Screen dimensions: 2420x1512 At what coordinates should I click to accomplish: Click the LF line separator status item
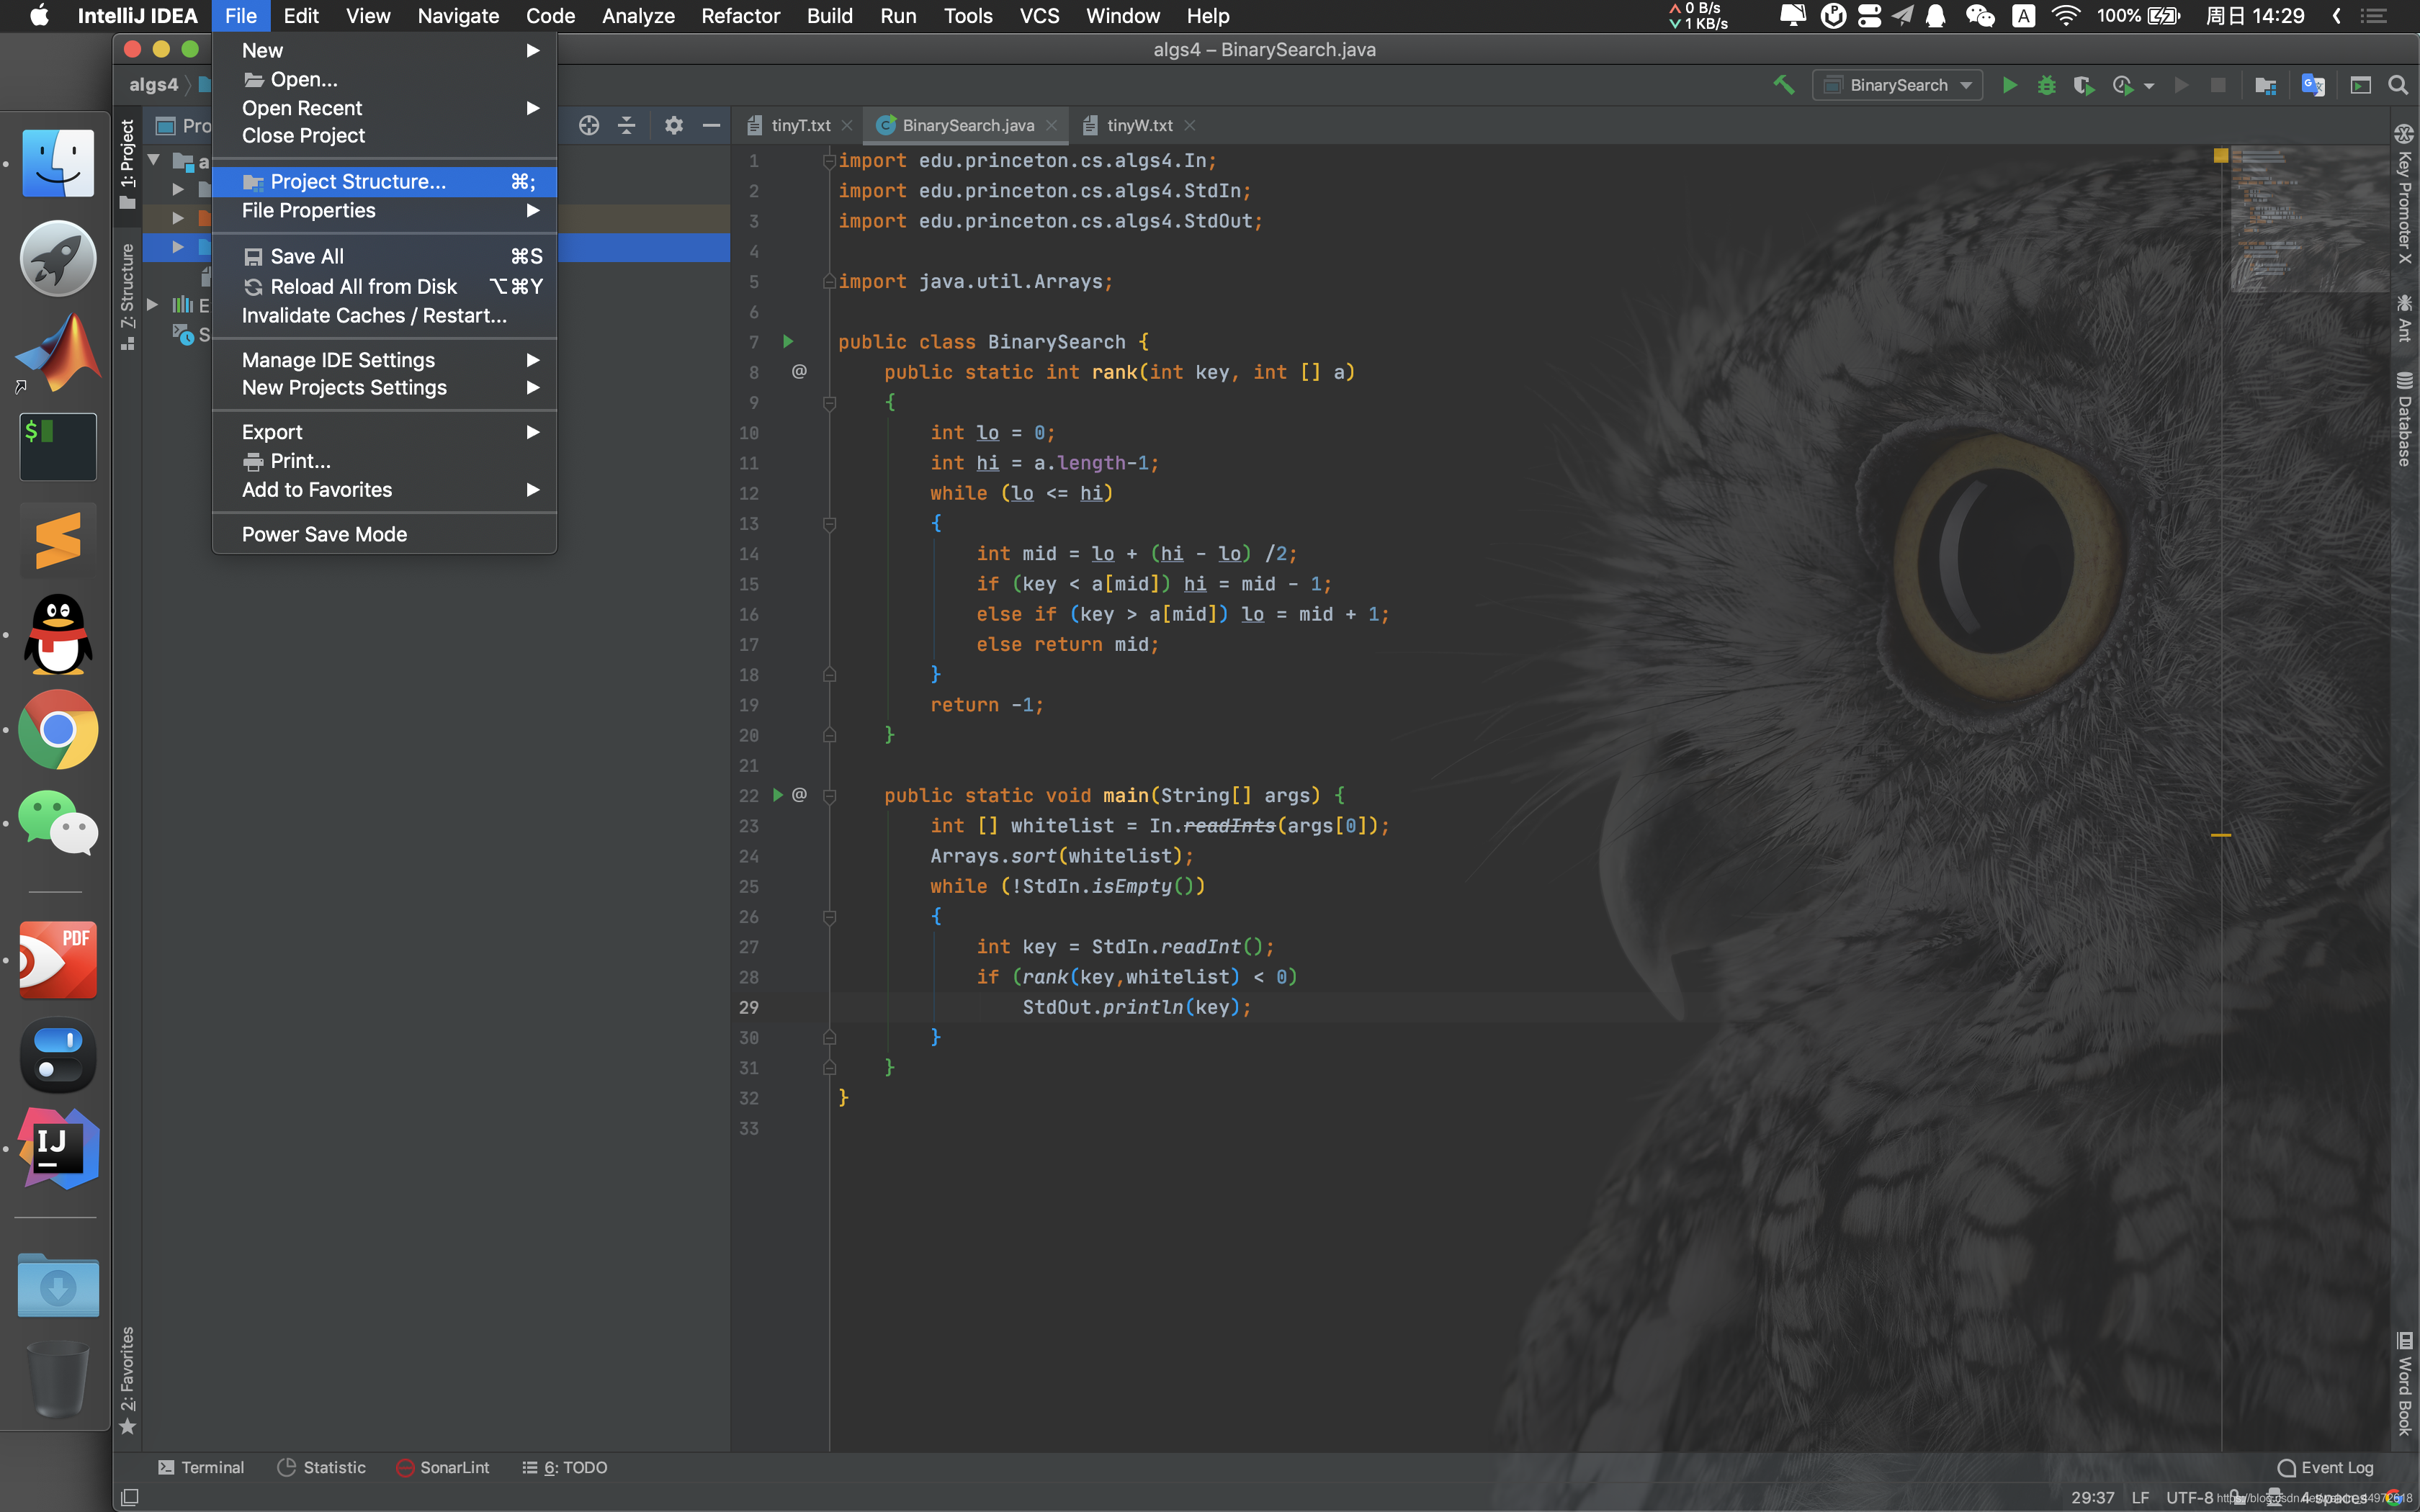point(2140,1497)
